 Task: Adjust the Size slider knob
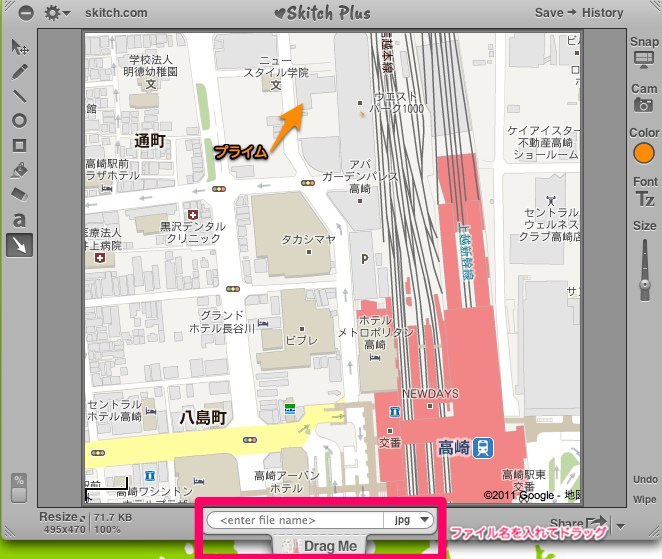(x=645, y=284)
